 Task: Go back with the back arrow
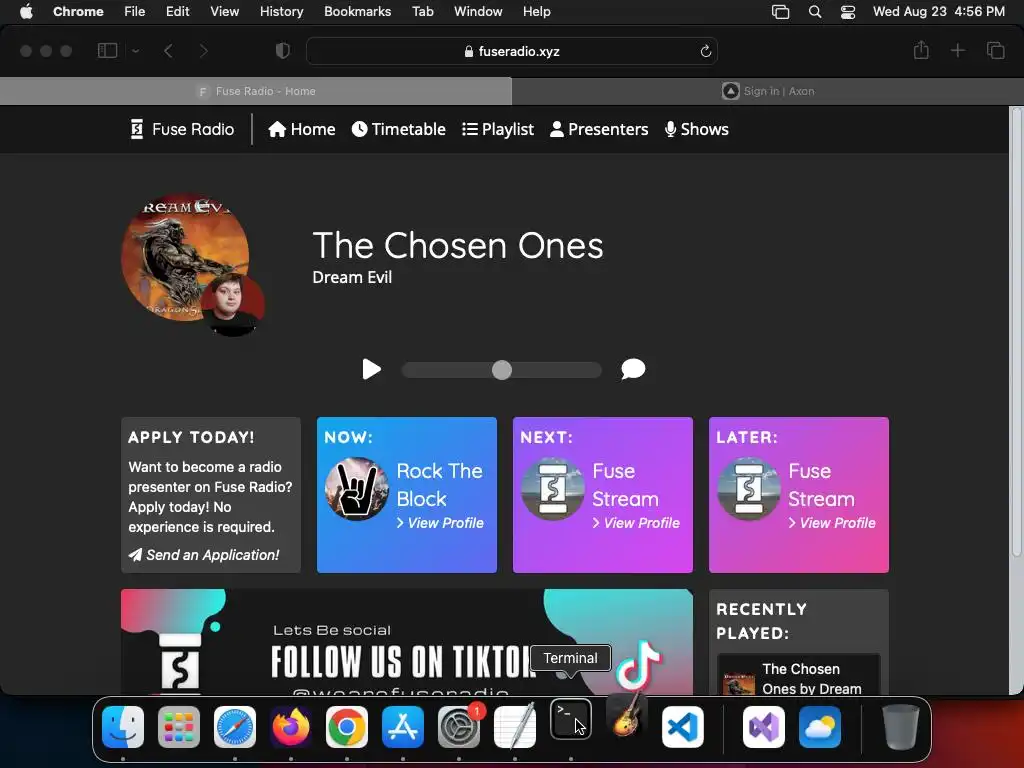[168, 50]
